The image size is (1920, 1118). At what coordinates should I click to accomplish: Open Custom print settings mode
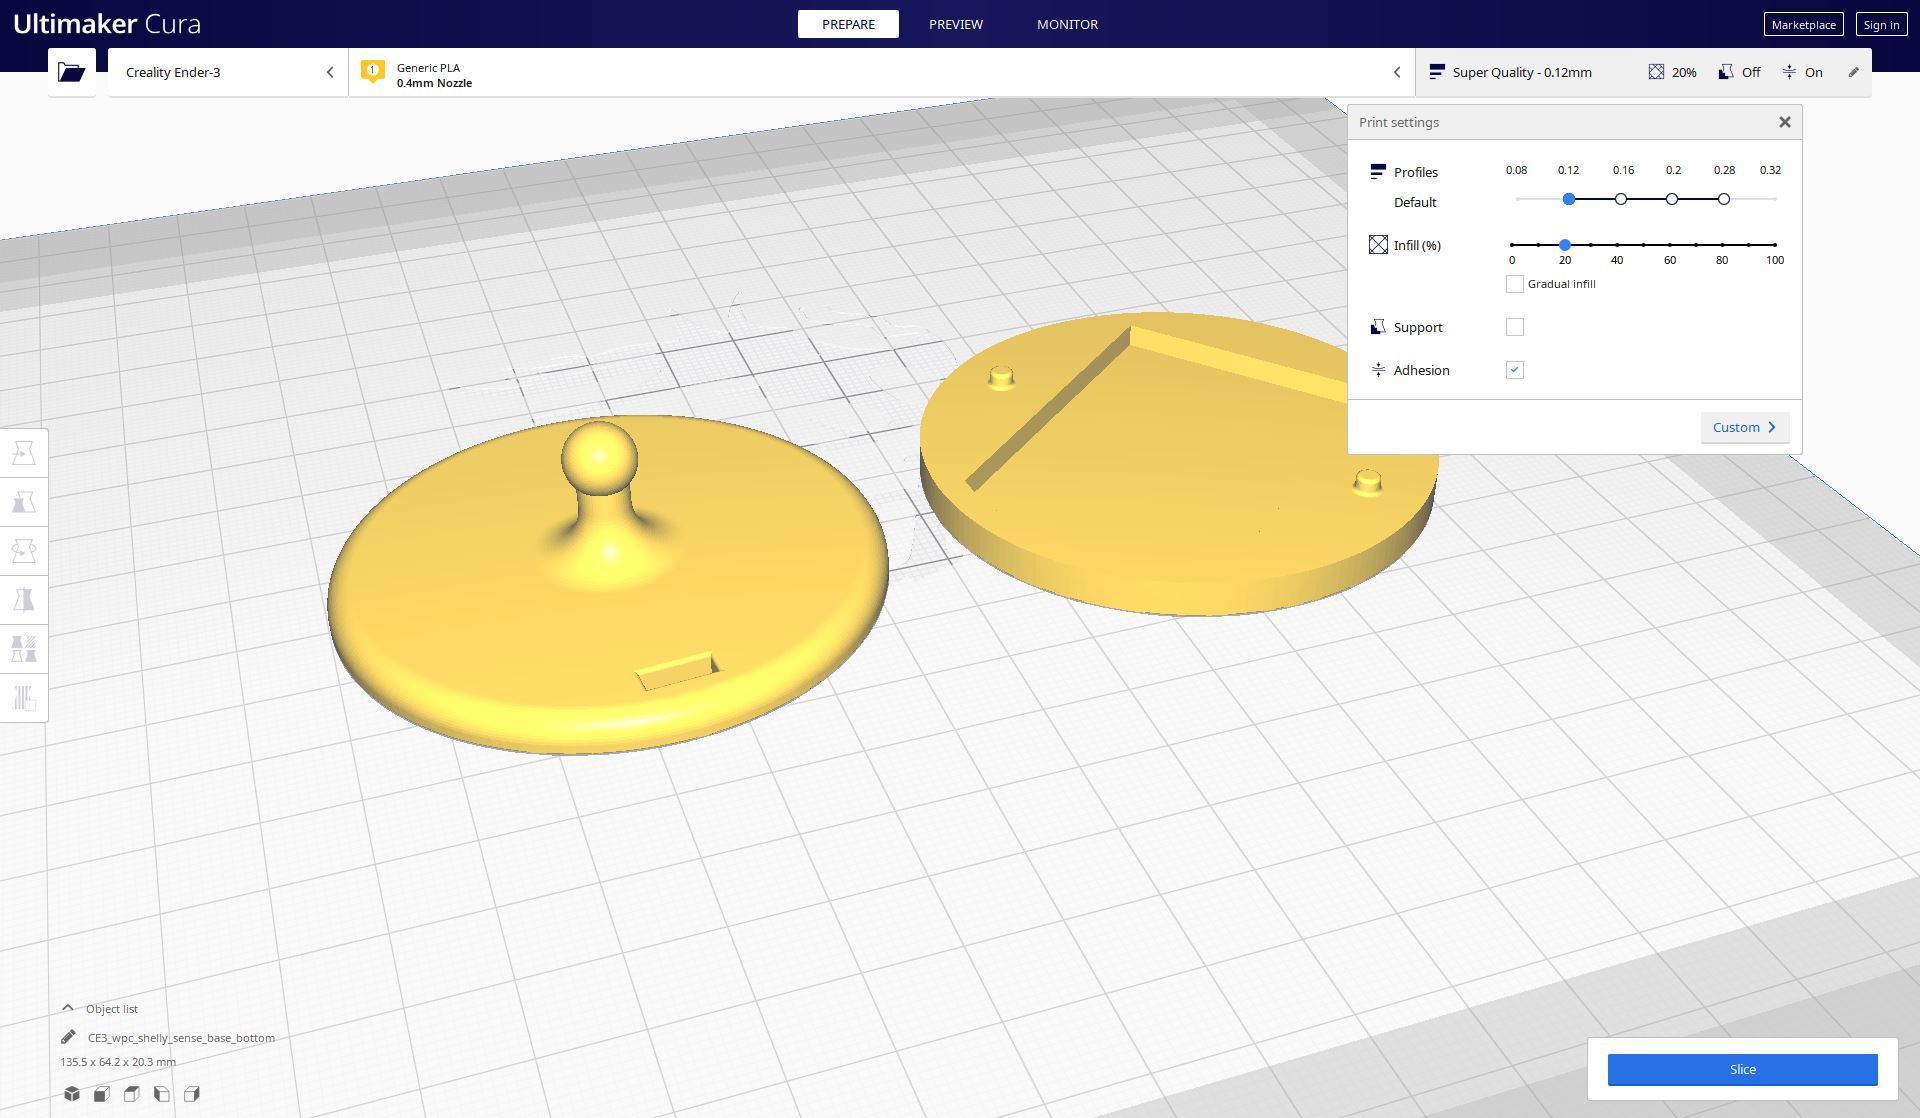pyautogui.click(x=1744, y=427)
